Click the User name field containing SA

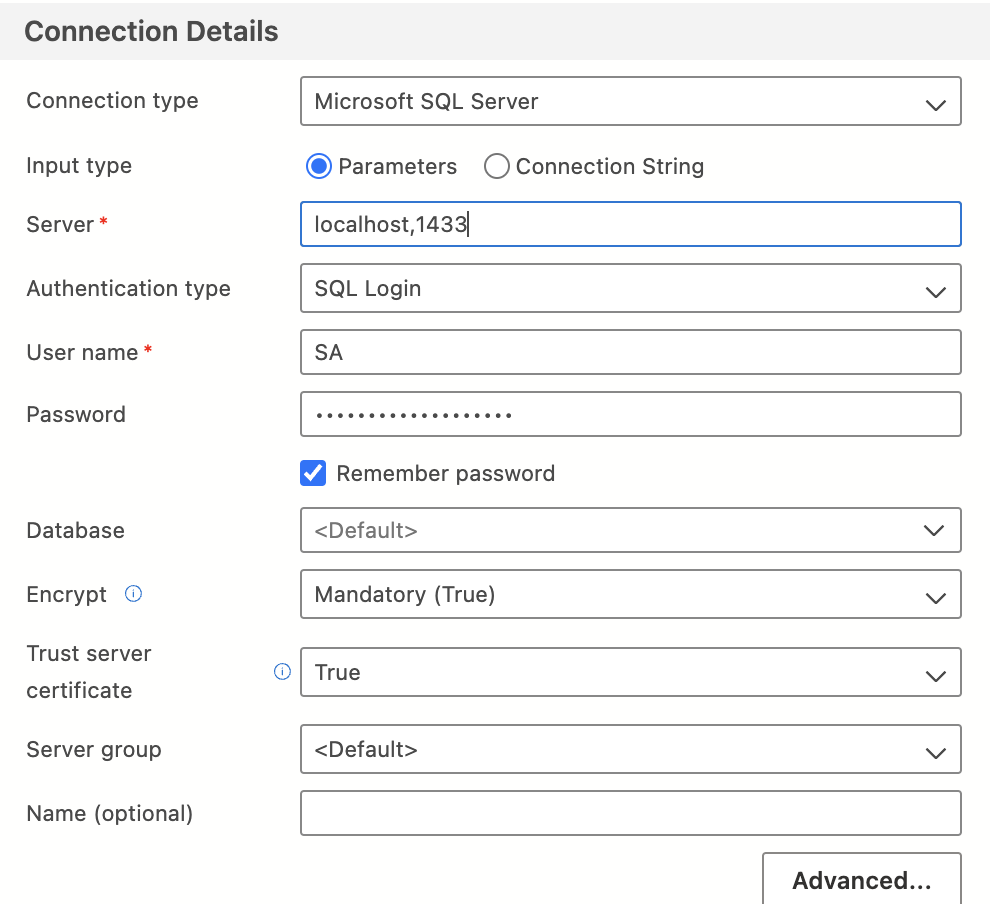pyautogui.click(x=631, y=352)
